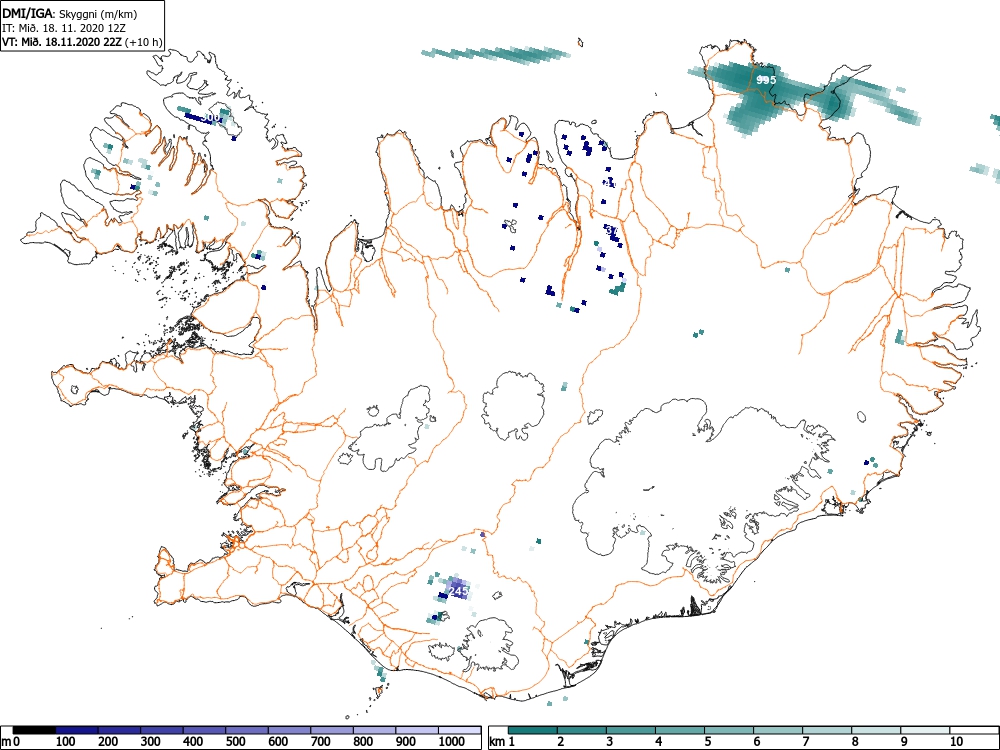Click the 6 label on the km legend
This screenshot has height=750, width=1000.
[x=757, y=742]
